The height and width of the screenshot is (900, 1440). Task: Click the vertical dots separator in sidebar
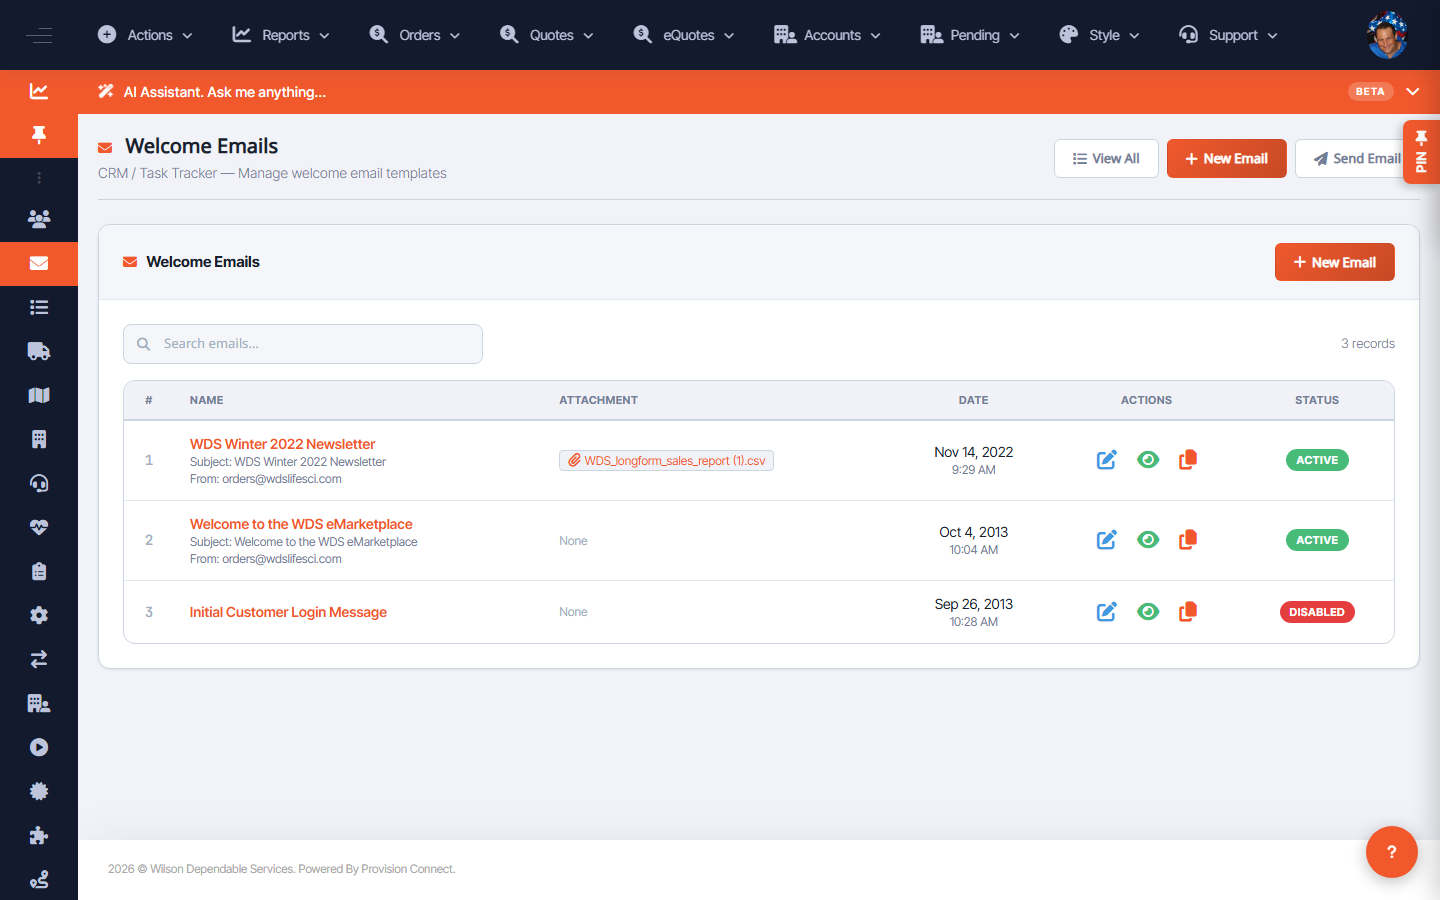tap(39, 178)
